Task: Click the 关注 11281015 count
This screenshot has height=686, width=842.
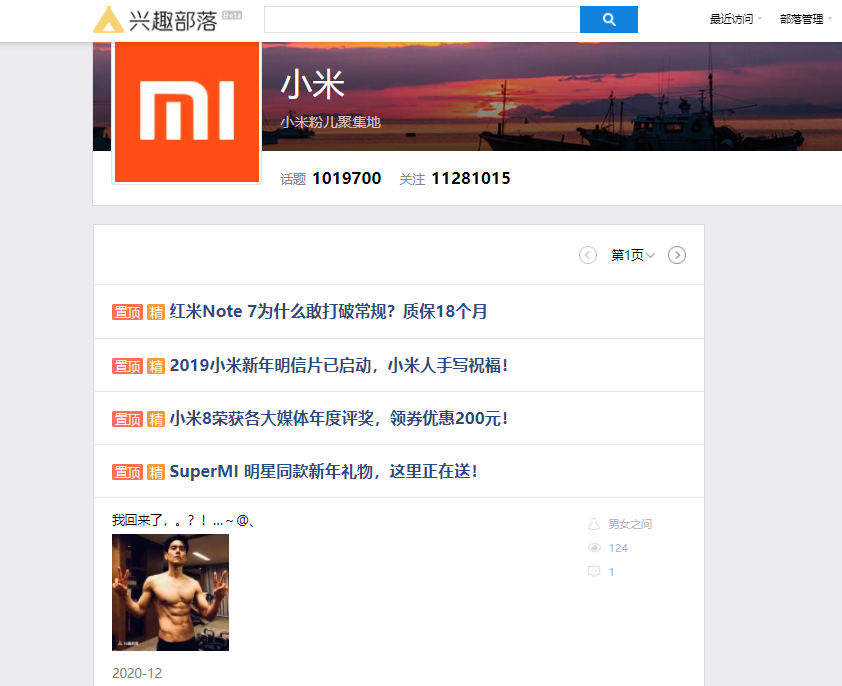Action: click(455, 178)
